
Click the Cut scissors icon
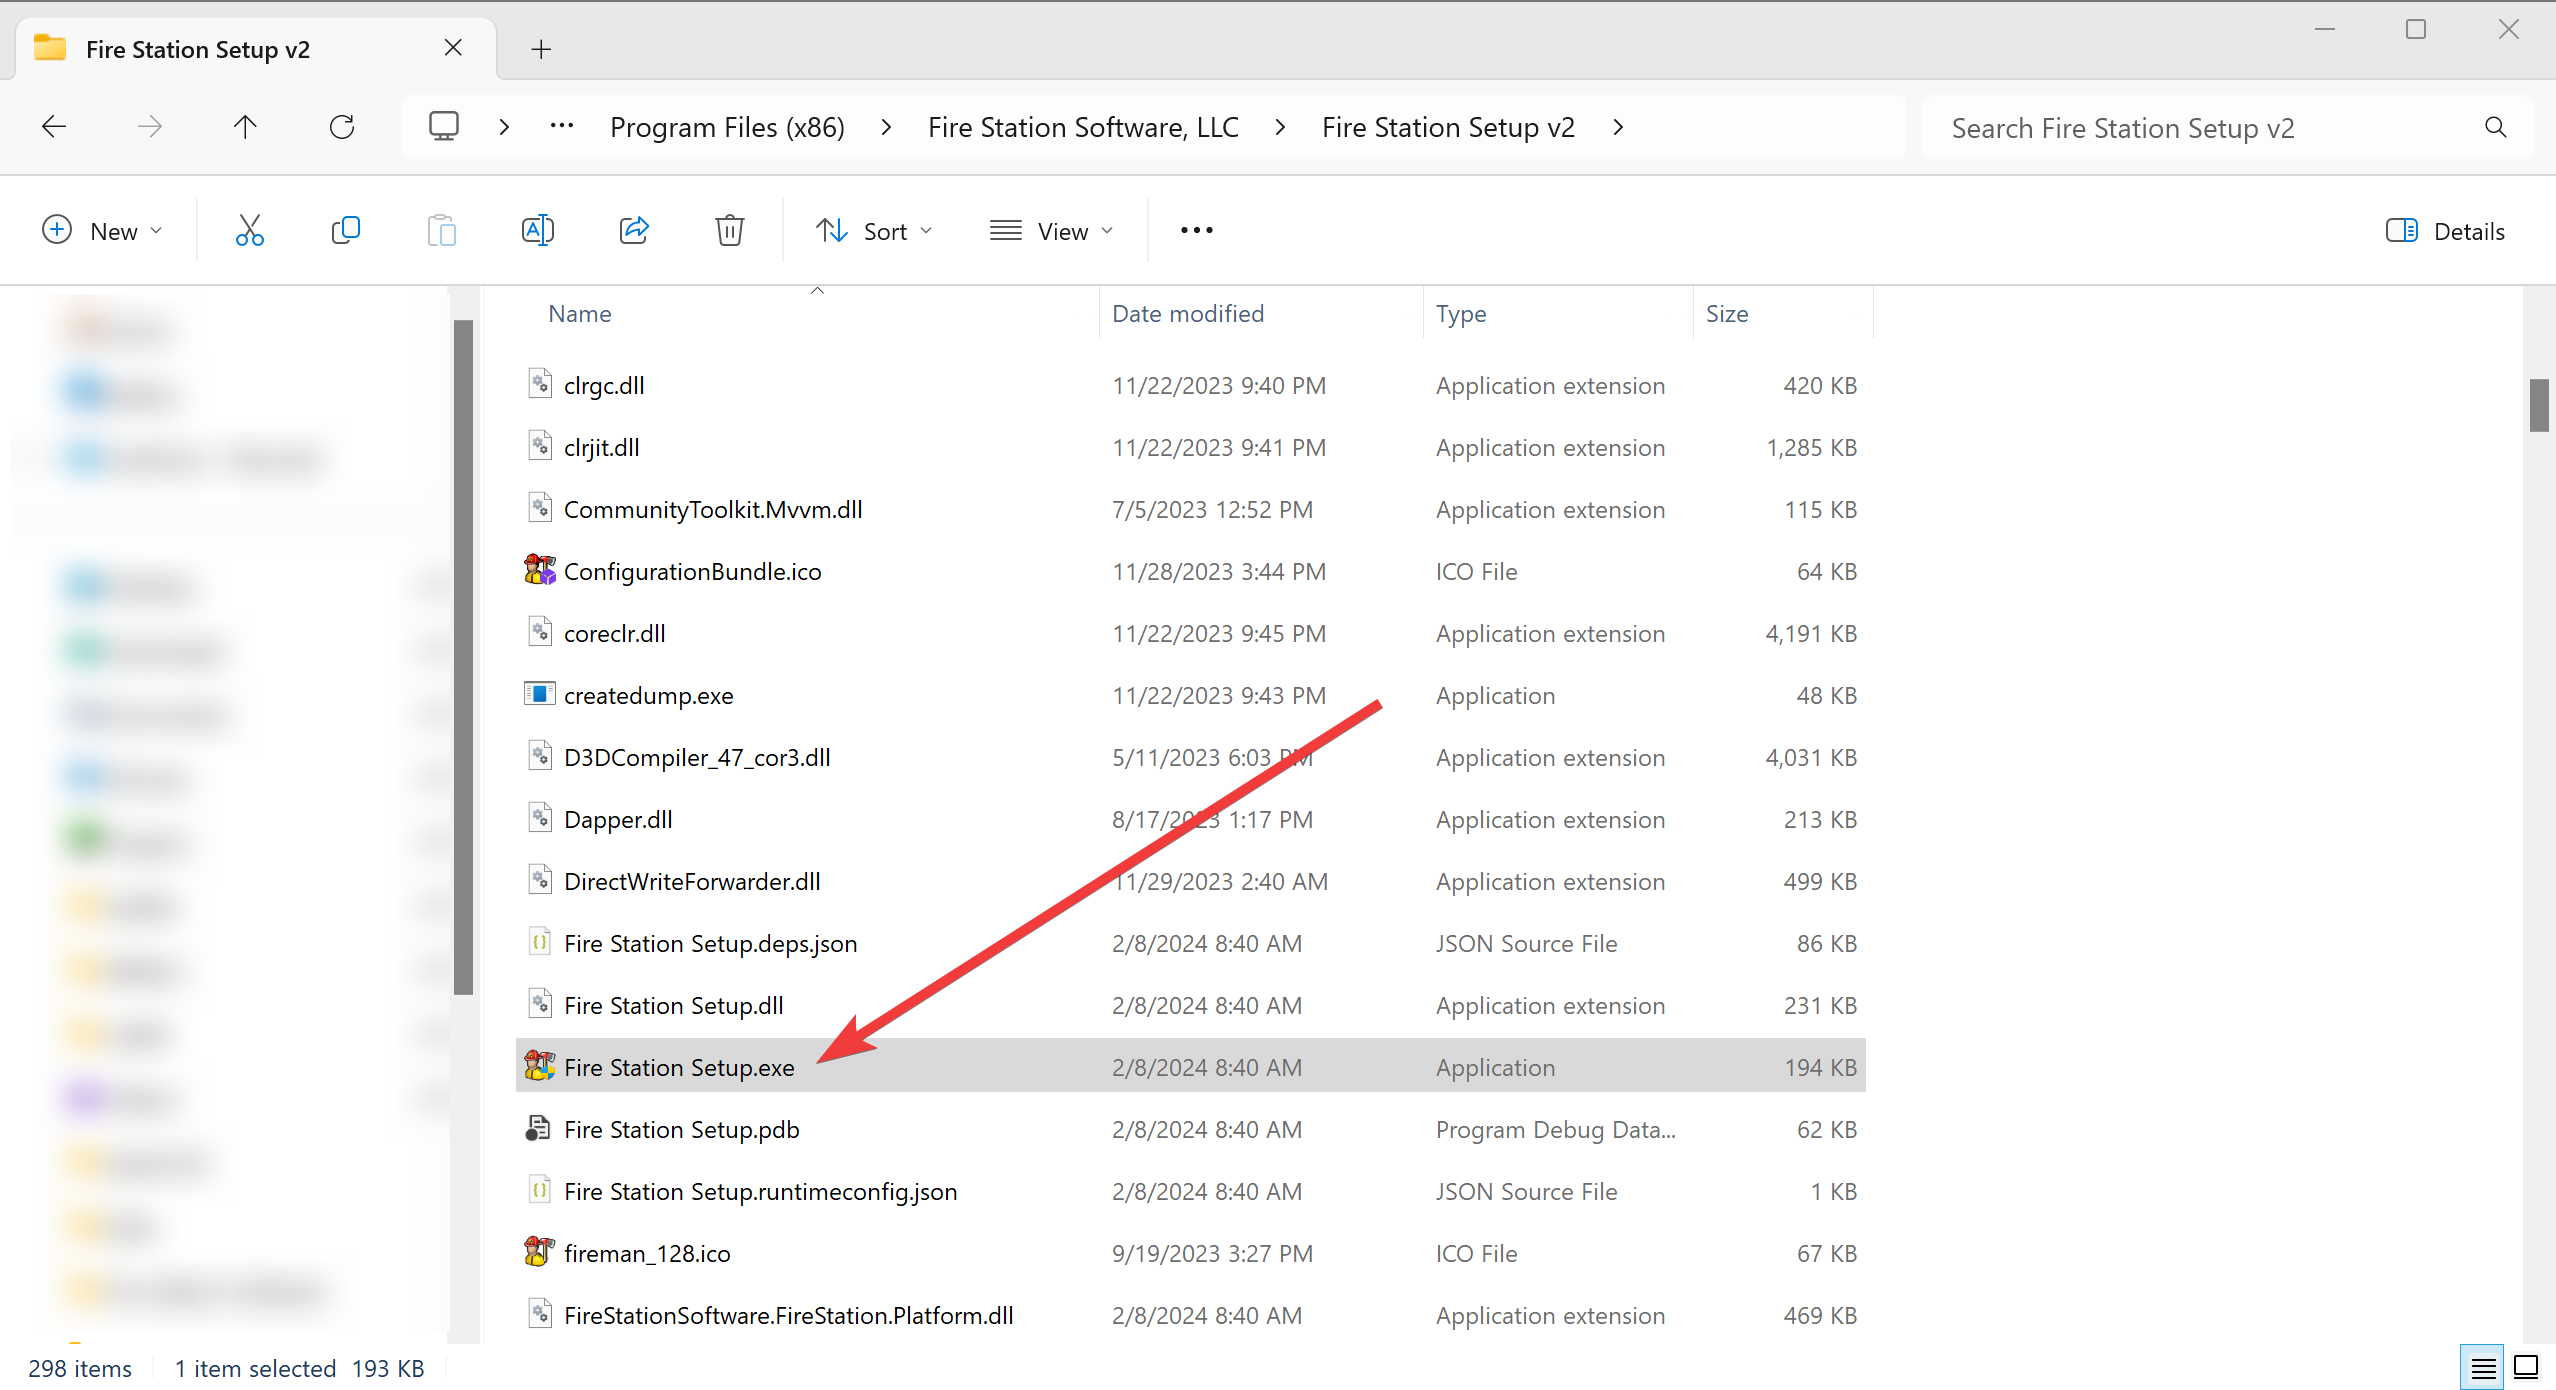(x=249, y=231)
